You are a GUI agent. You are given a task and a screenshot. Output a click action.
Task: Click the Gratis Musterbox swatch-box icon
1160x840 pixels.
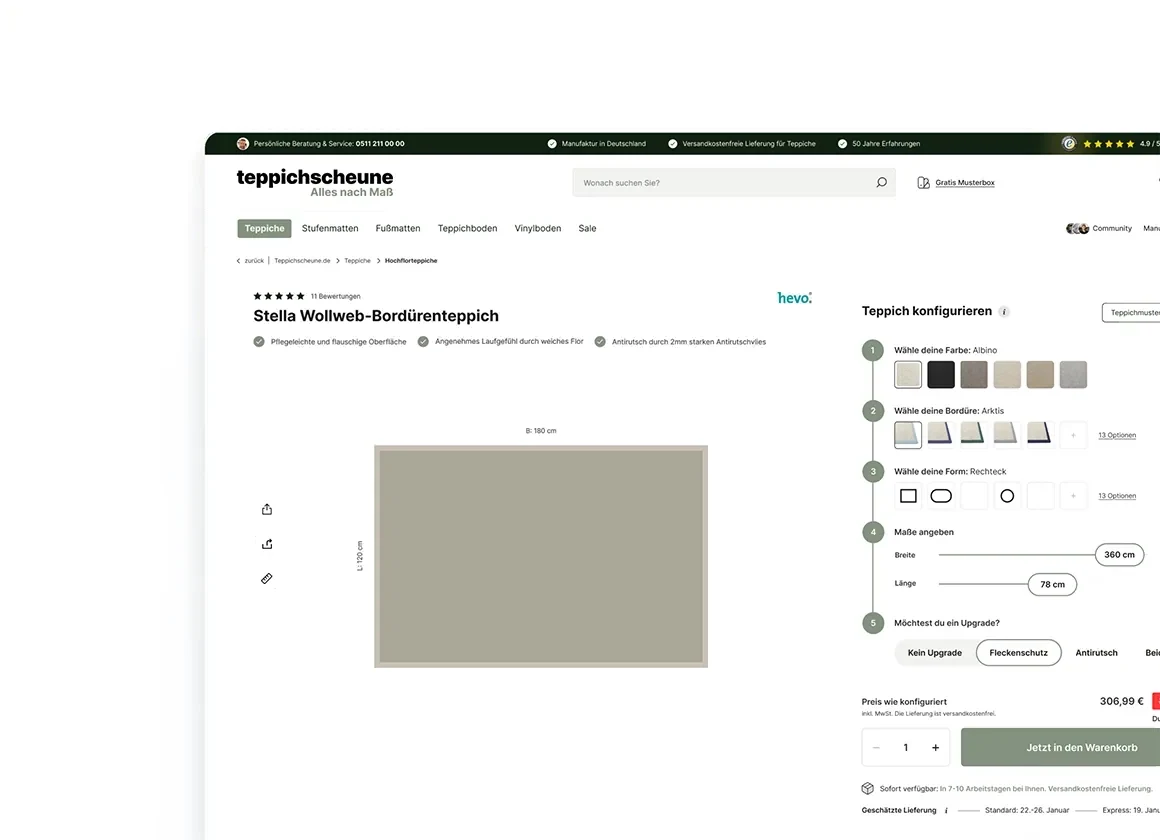click(x=923, y=183)
